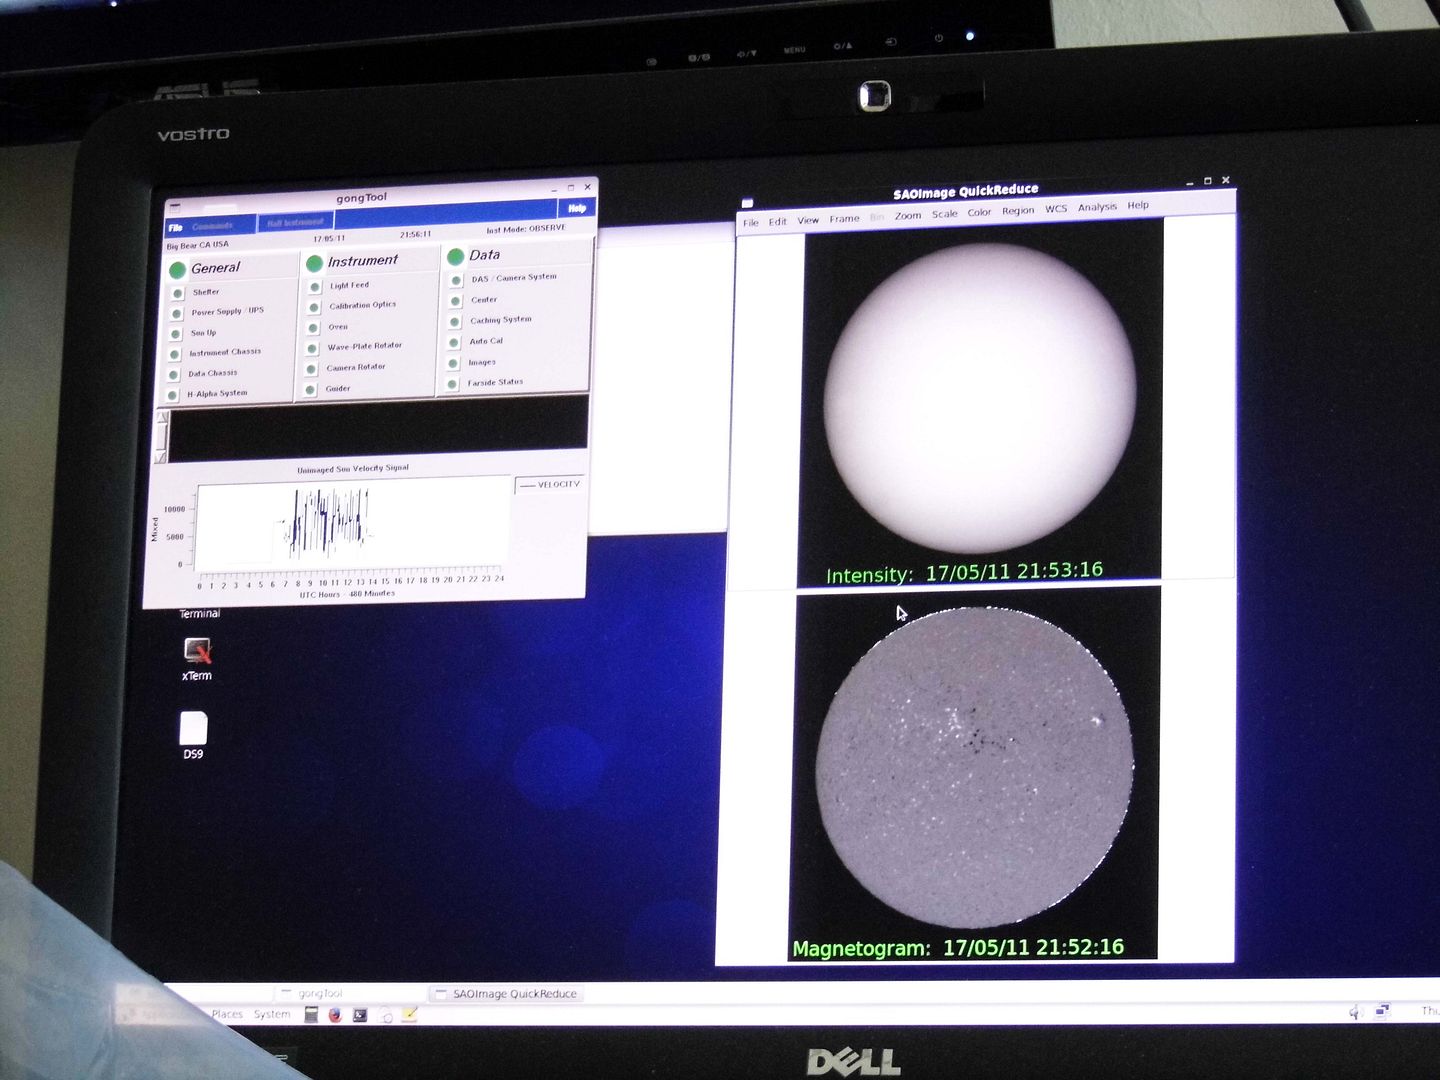Click the gongTool black message log area
The width and height of the screenshot is (1440, 1080).
pyautogui.click(x=378, y=429)
